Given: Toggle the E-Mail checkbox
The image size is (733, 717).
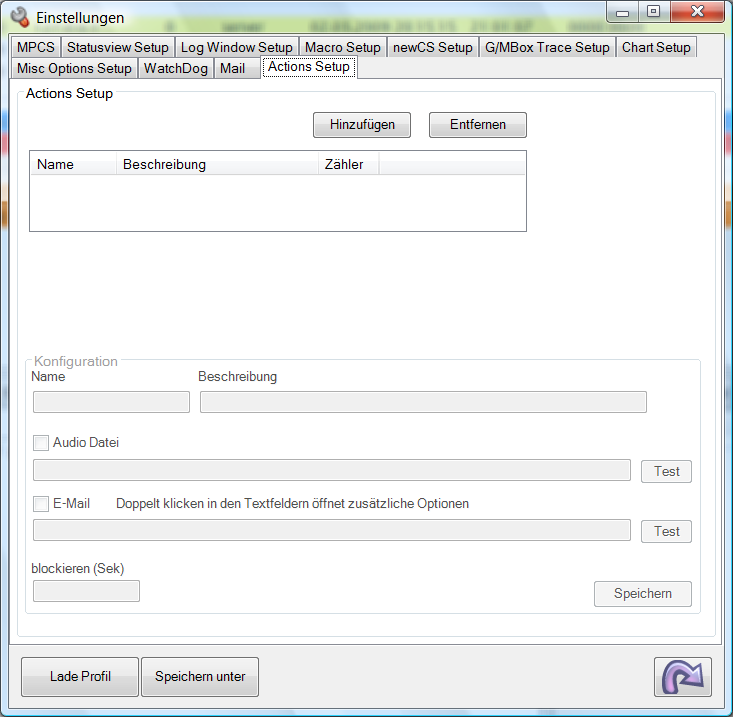Looking at the screenshot, I should [x=41, y=503].
